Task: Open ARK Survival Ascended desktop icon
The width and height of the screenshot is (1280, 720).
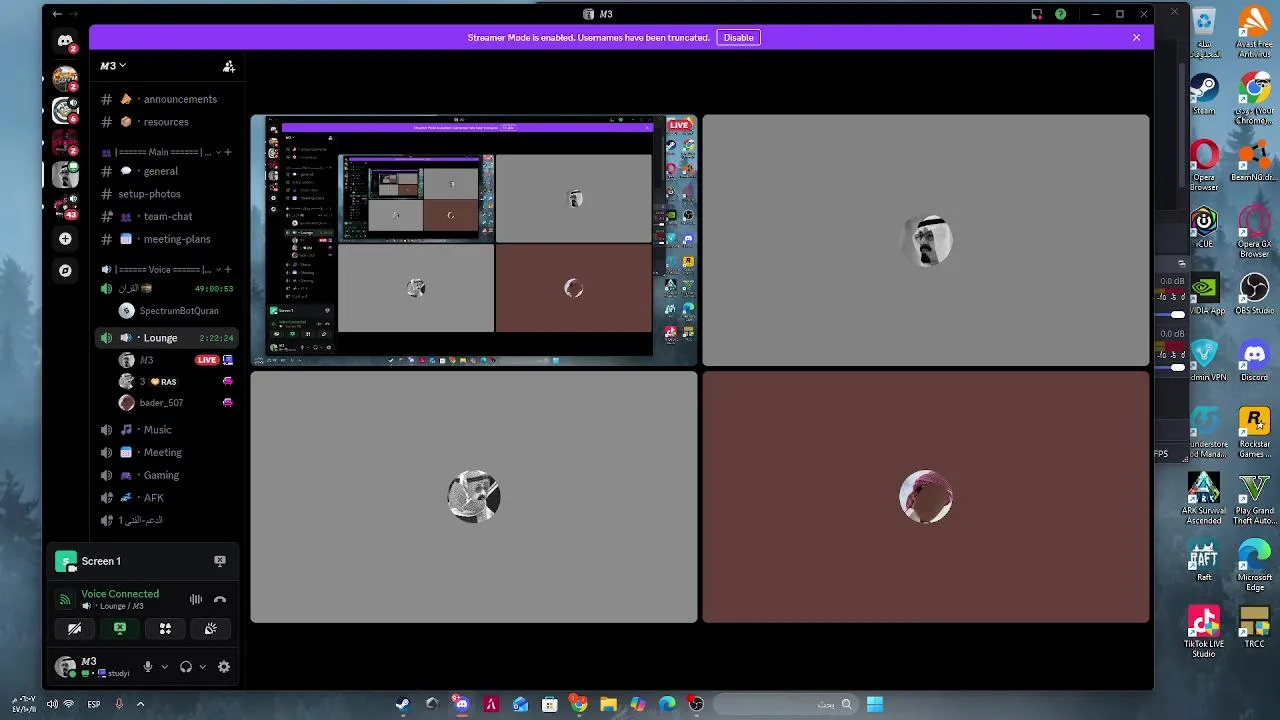Action: pos(1204,499)
